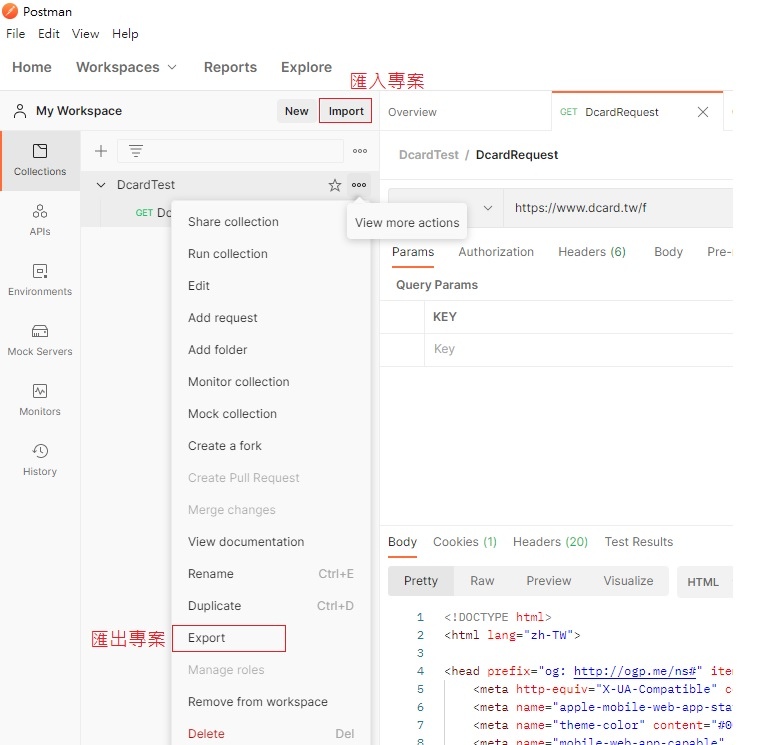The width and height of the screenshot is (761, 745).
Task: Open the File menu
Action: click(x=16, y=33)
